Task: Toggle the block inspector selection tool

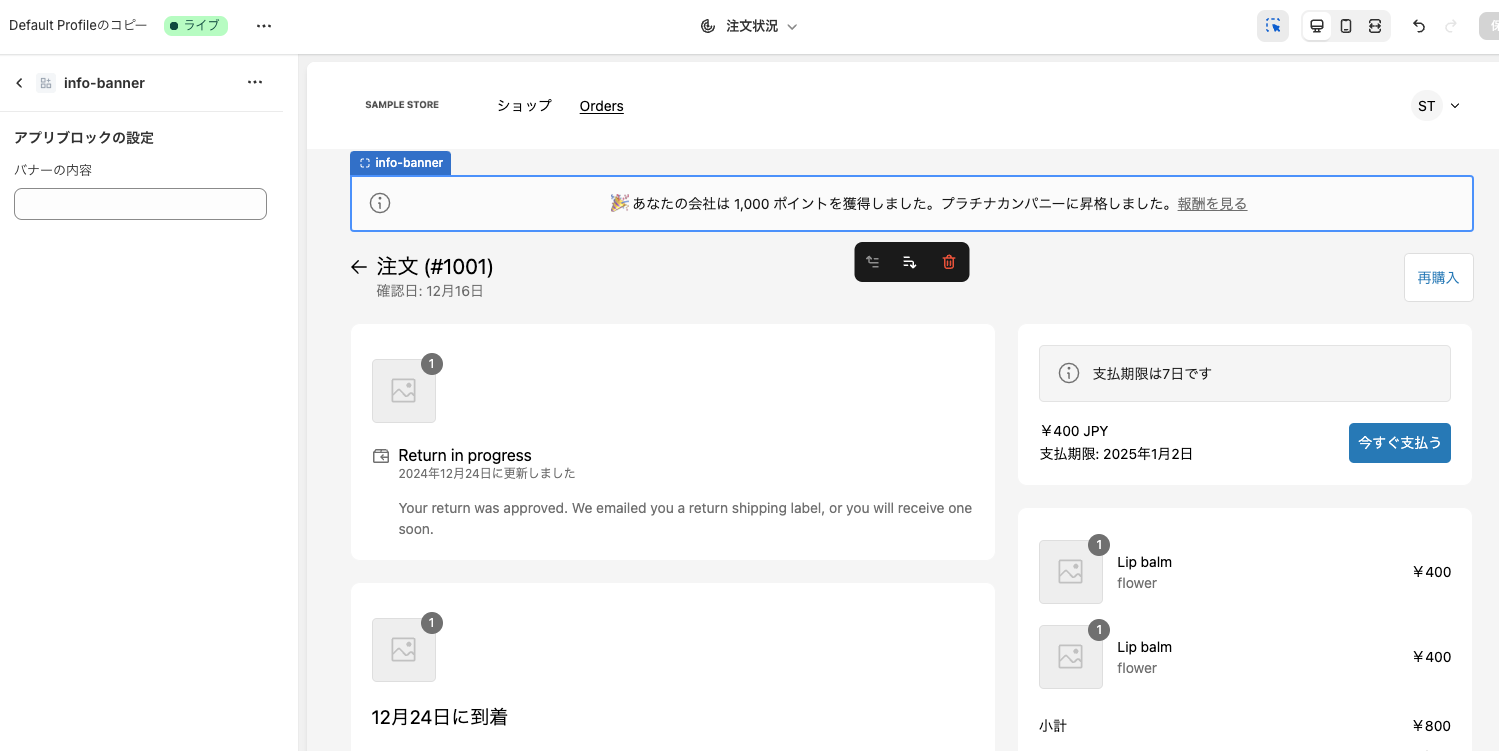Action: (1272, 26)
